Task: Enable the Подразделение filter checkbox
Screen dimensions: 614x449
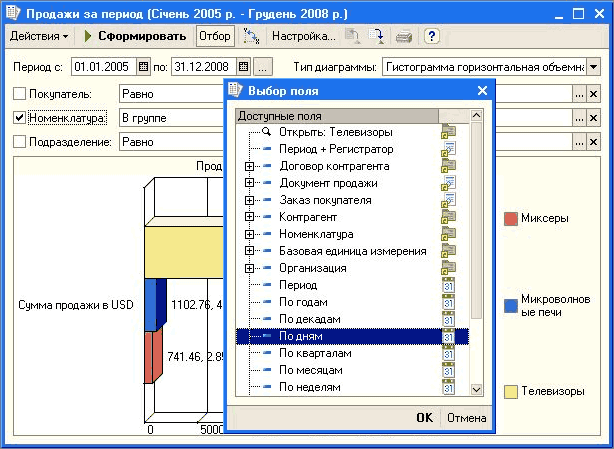Action: click(19, 142)
